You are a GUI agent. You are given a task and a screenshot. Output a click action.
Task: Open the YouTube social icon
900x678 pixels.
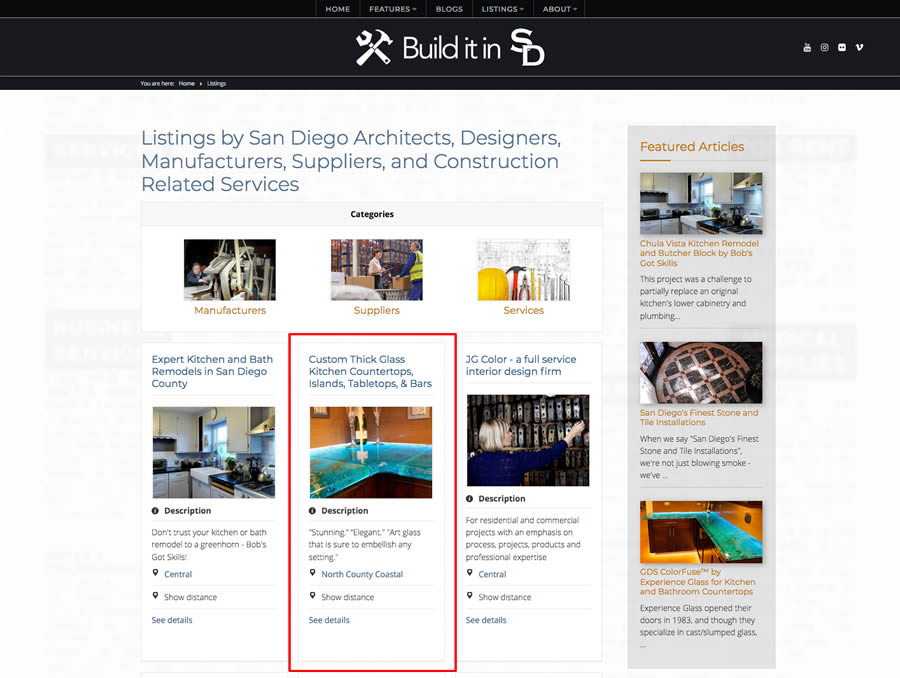[x=807, y=48]
